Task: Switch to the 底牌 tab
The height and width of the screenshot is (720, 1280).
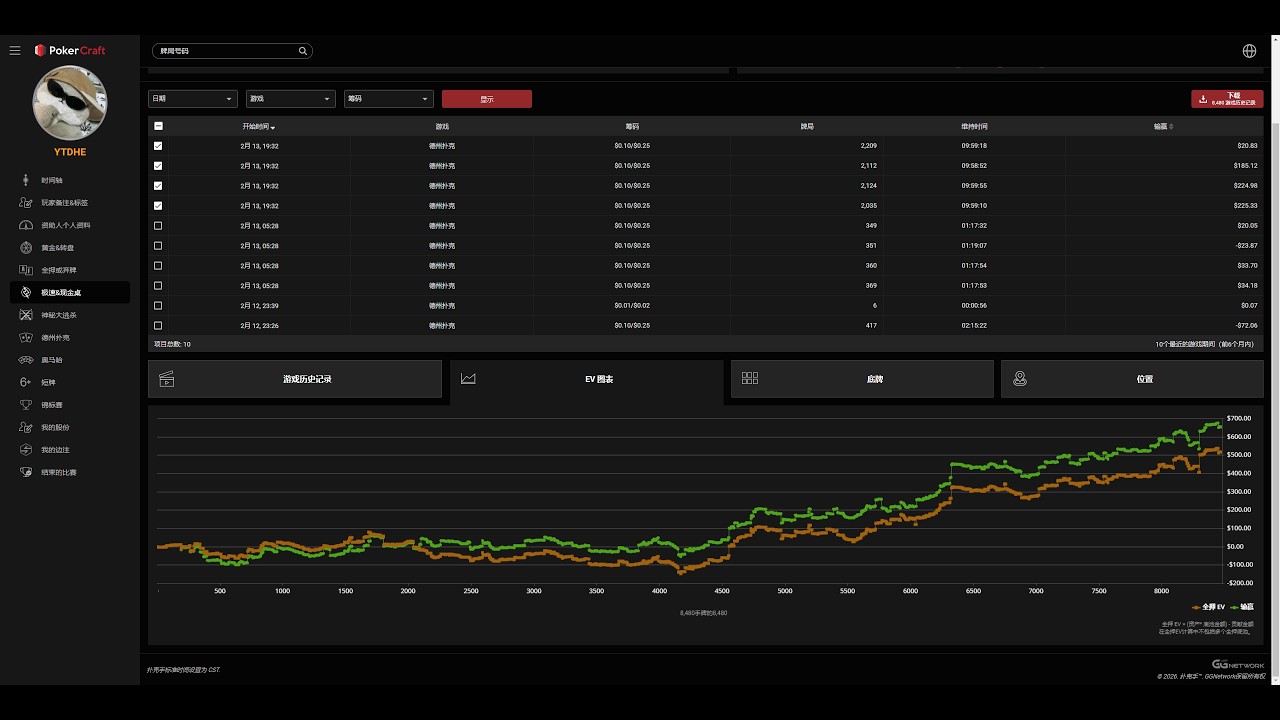Action: 862,379
